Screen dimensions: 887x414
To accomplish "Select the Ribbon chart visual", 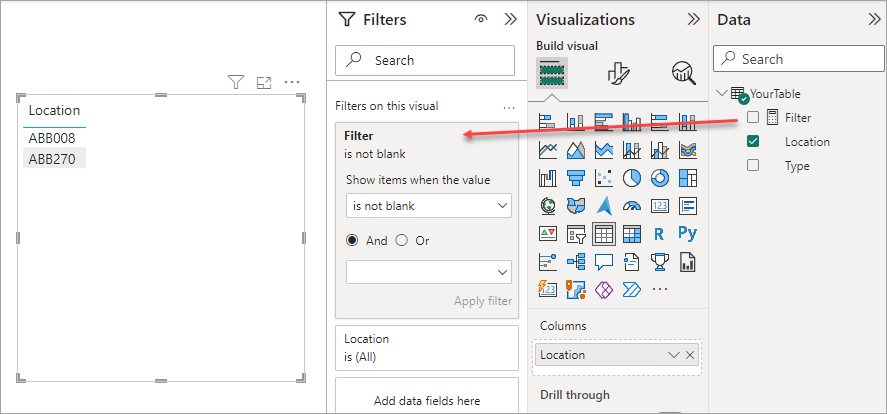I will click(x=688, y=149).
